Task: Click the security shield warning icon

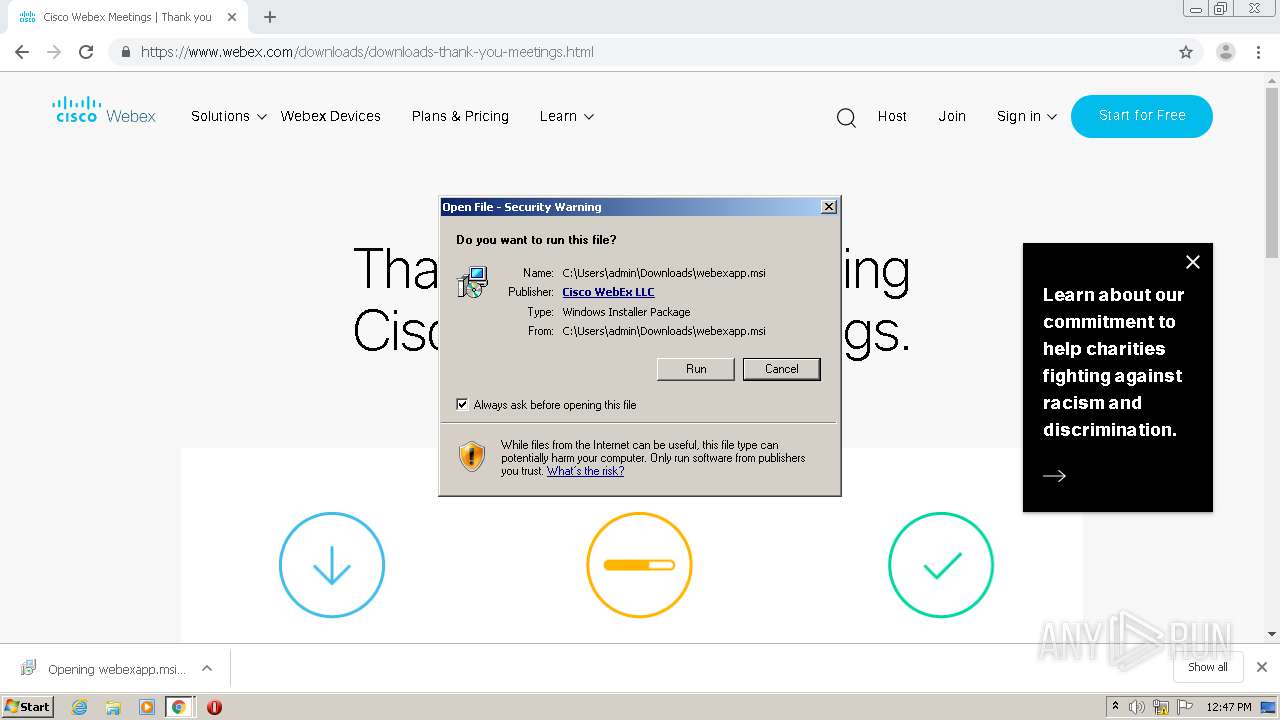Action: (472, 456)
